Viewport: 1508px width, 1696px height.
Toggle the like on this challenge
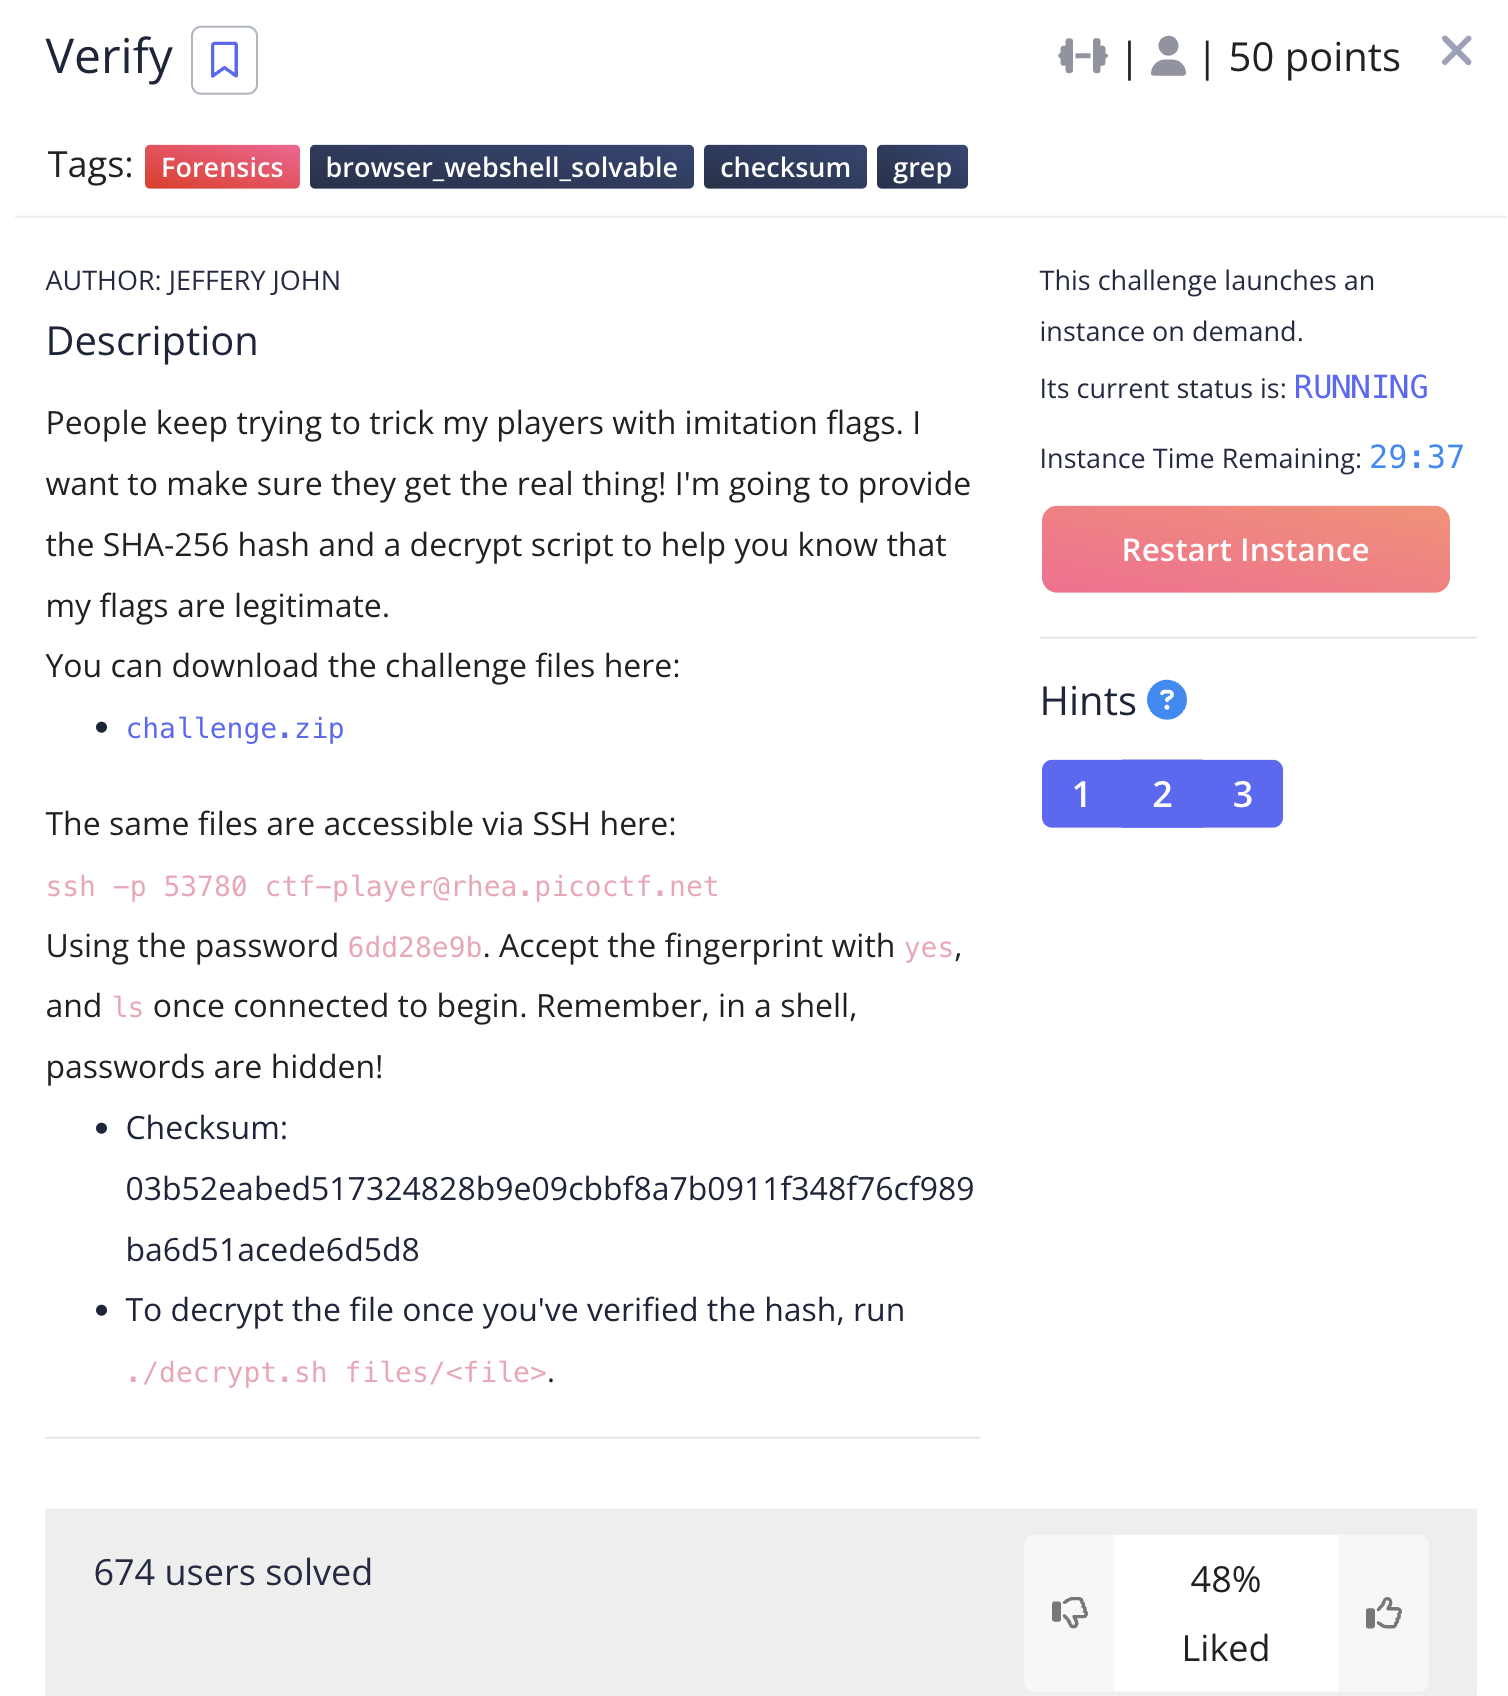tap(1383, 1611)
